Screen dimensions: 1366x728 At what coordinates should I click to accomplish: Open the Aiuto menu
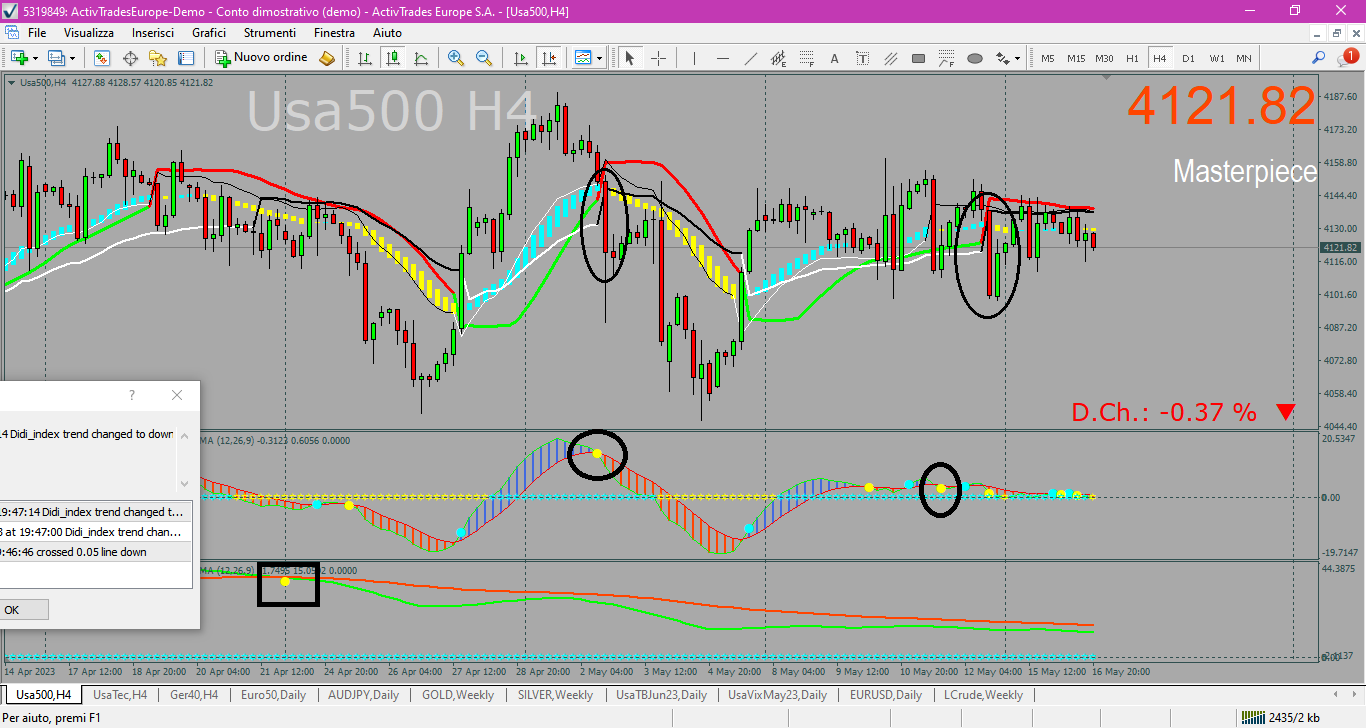(387, 33)
